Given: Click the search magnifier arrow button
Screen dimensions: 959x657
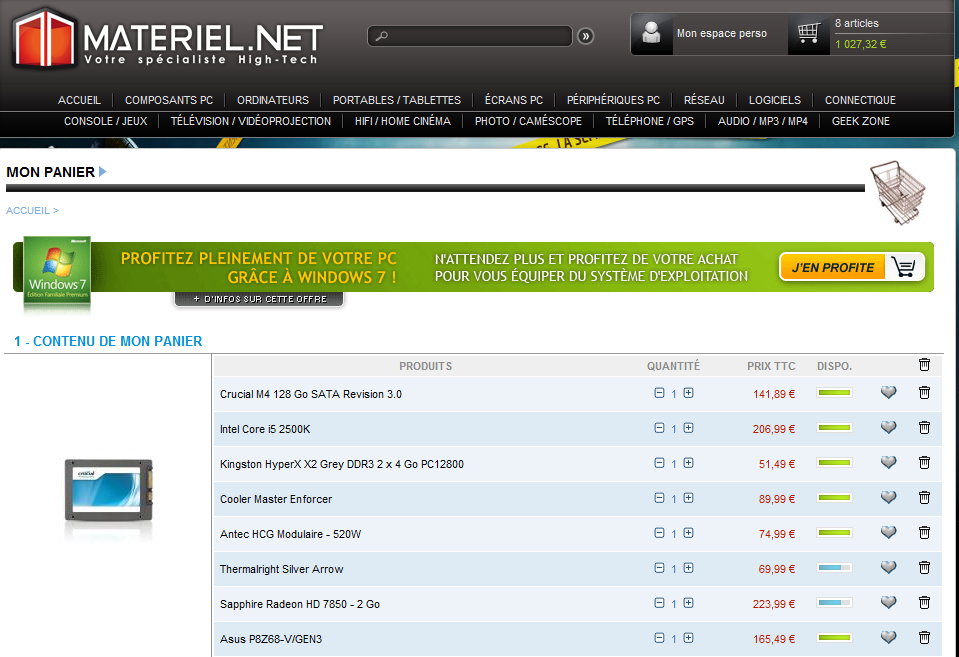Looking at the screenshot, I should tap(585, 37).
